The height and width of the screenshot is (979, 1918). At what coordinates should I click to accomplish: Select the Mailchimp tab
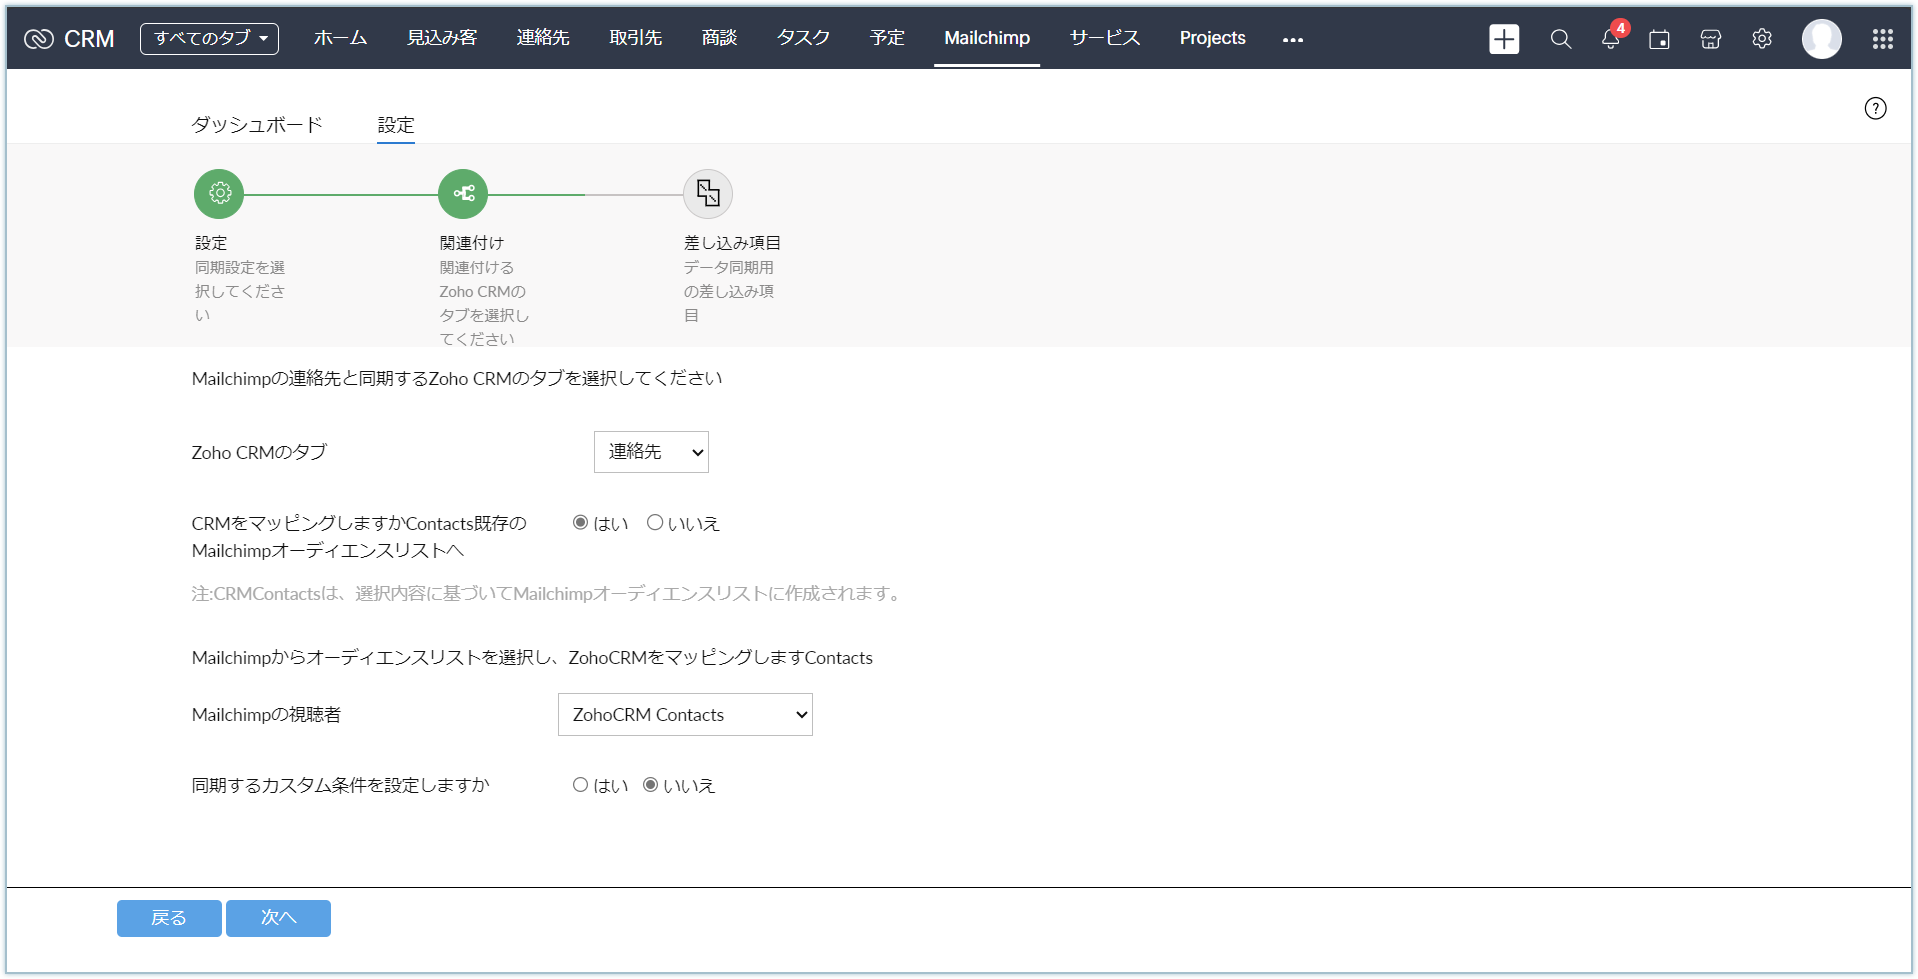(987, 38)
